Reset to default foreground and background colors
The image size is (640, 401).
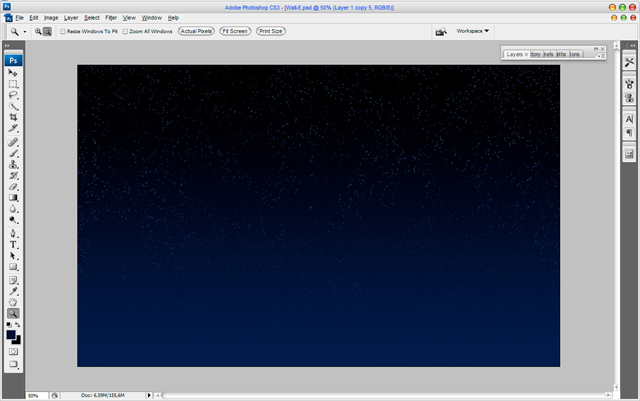click(9, 325)
